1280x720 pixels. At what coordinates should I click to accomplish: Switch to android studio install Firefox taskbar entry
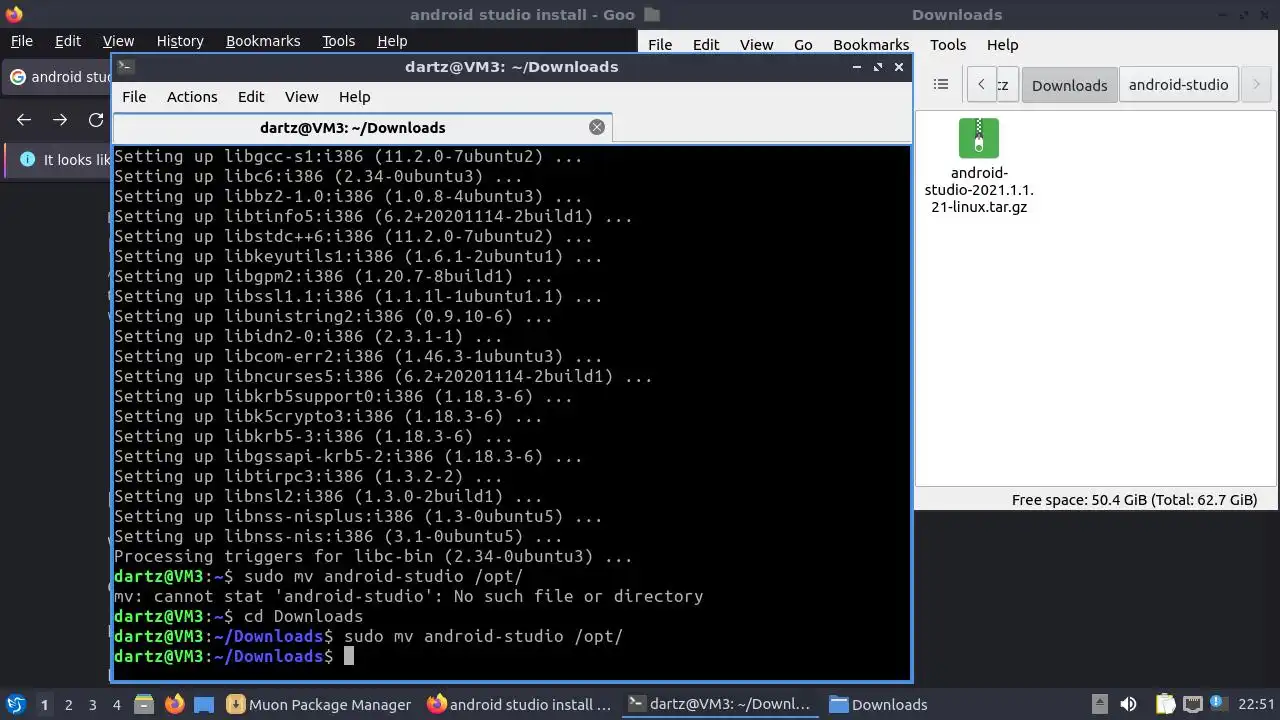click(x=519, y=705)
